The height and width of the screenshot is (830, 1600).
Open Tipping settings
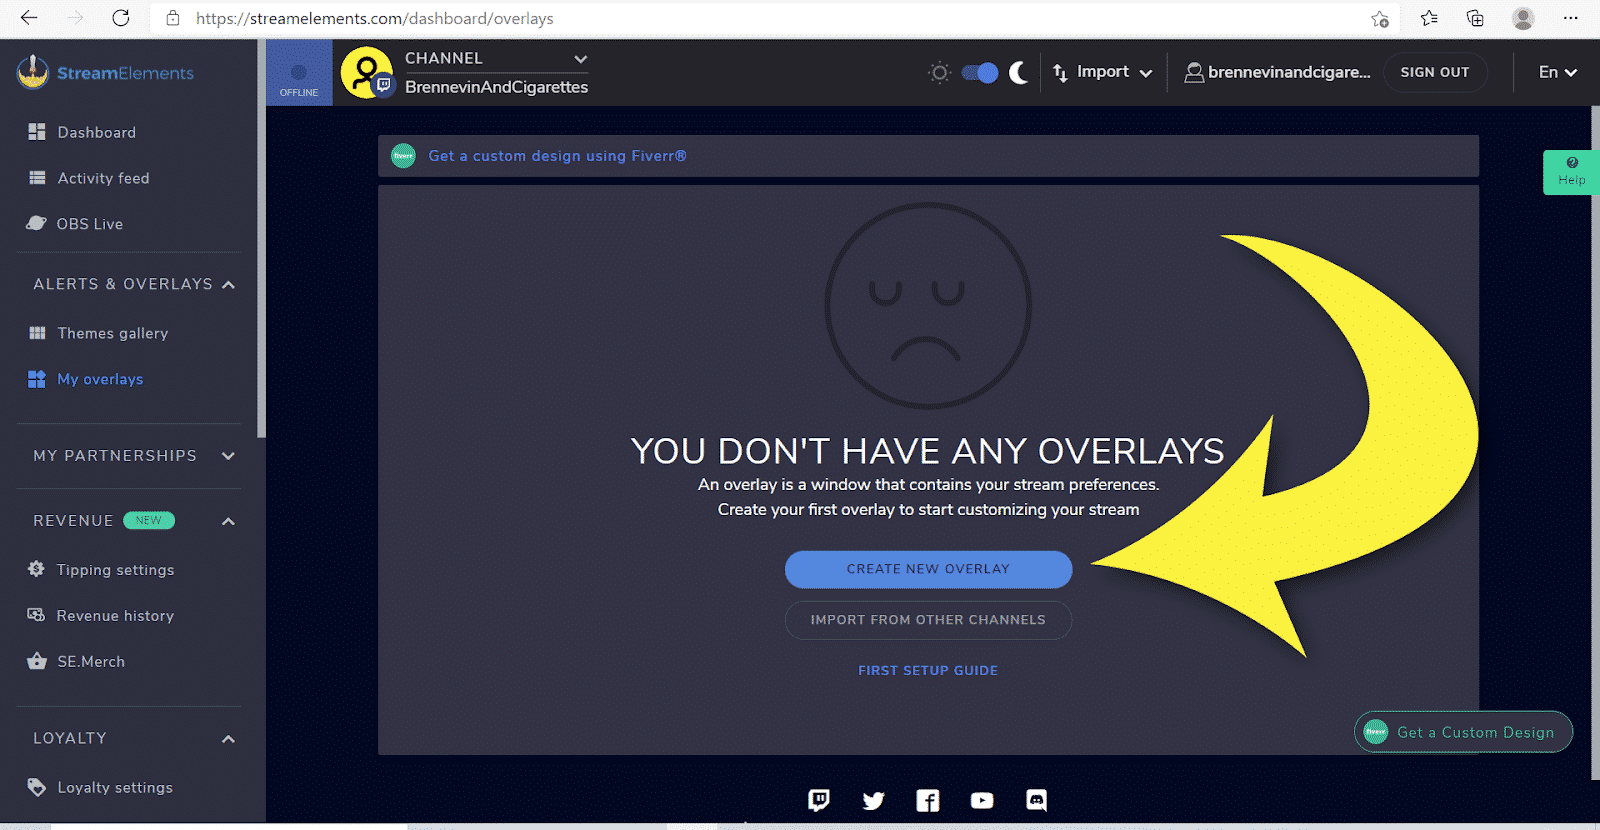coord(115,570)
